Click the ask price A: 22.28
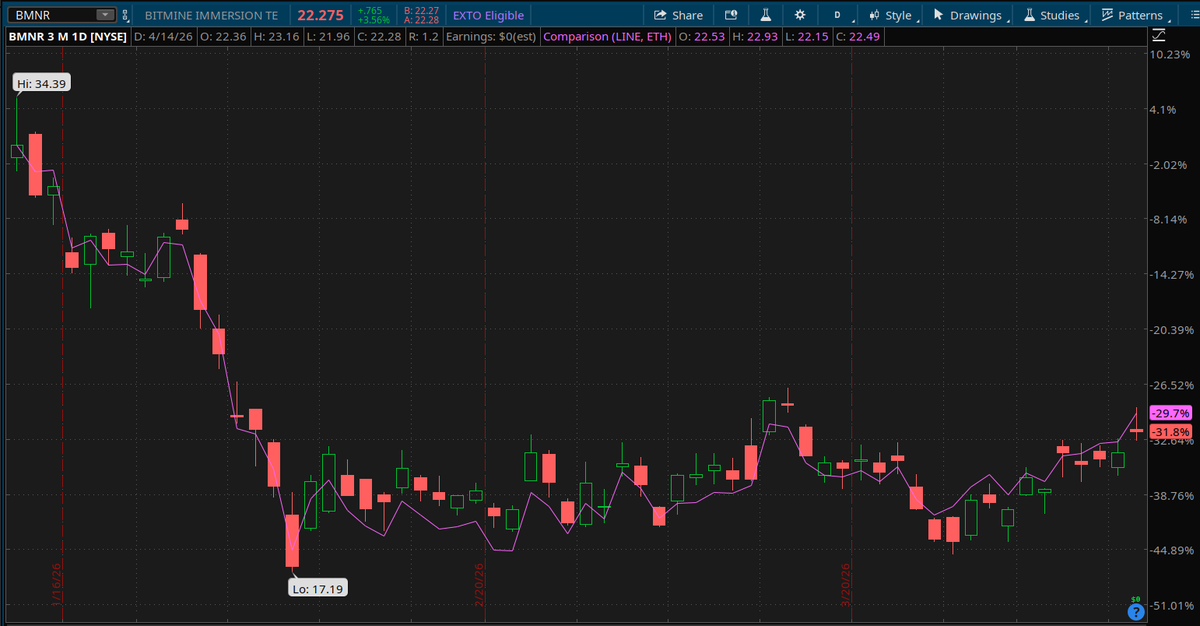The height and width of the screenshot is (626, 1200). [x=419, y=20]
